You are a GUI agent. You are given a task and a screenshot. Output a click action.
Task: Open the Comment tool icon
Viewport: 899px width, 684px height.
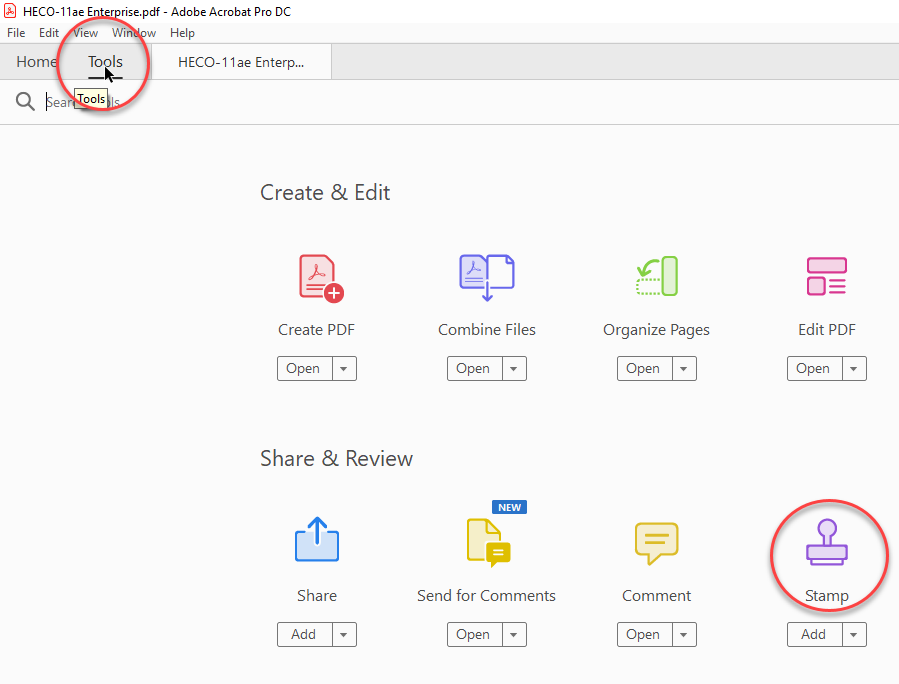656,543
